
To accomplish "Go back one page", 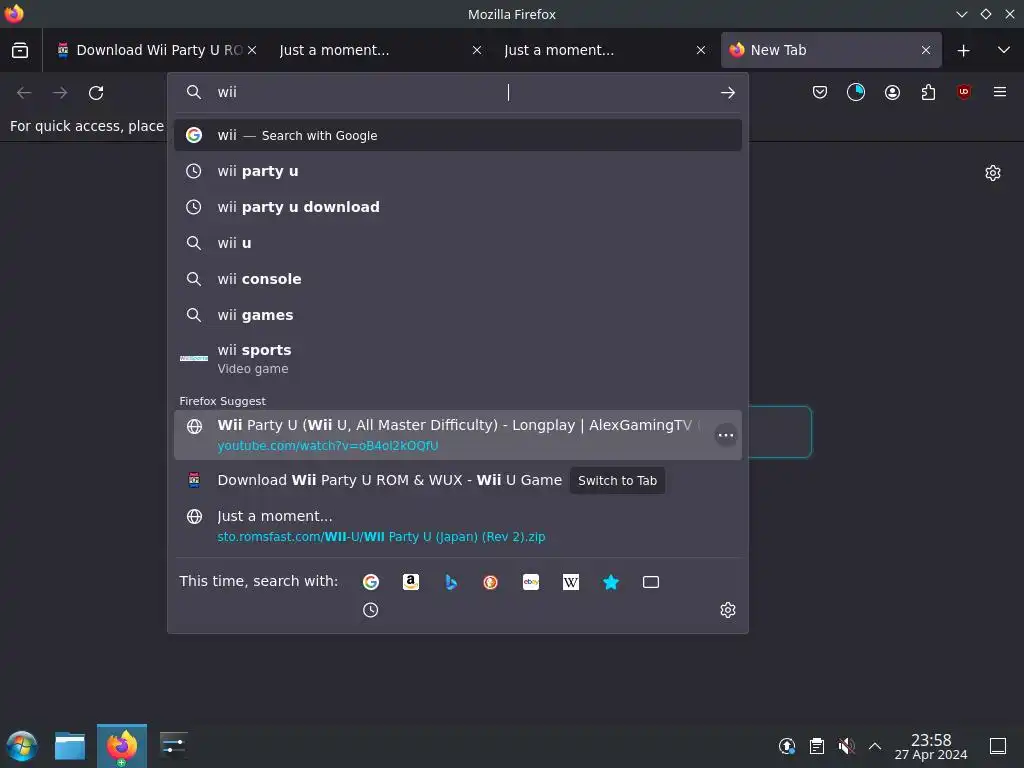I will [24, 93].
